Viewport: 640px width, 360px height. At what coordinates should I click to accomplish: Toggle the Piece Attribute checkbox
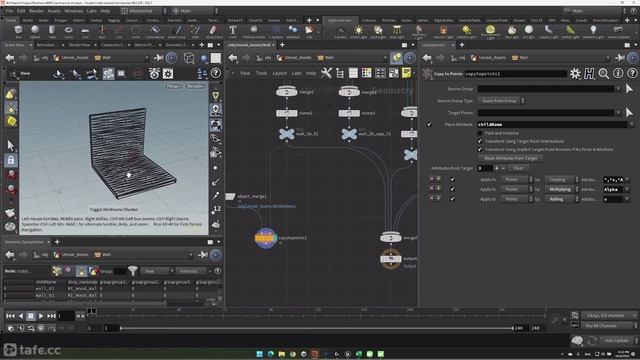tap(429, 124)
